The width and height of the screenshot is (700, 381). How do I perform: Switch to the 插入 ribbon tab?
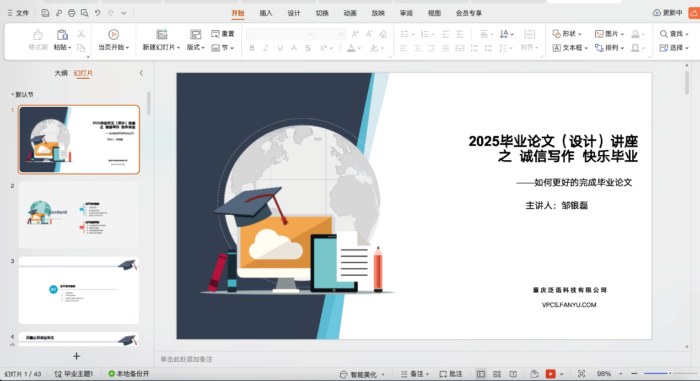(x=266, y=13)
